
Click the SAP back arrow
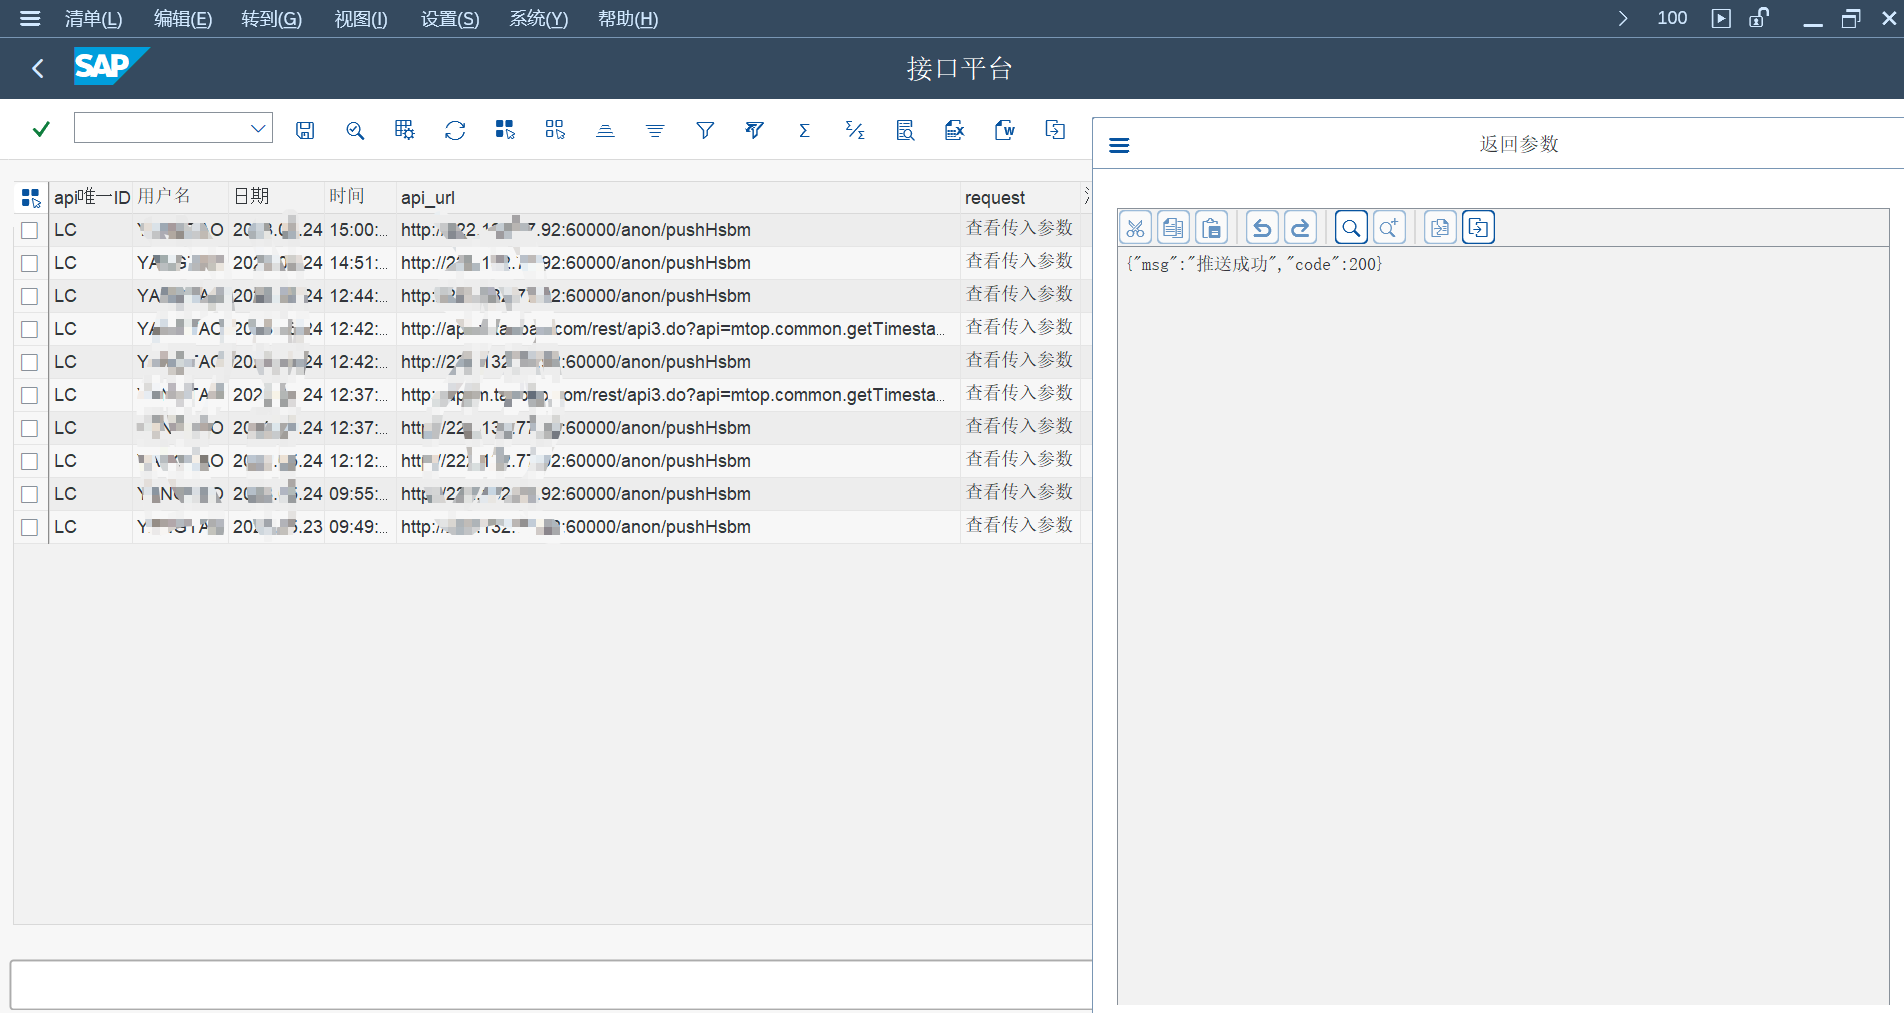(38, 68)
